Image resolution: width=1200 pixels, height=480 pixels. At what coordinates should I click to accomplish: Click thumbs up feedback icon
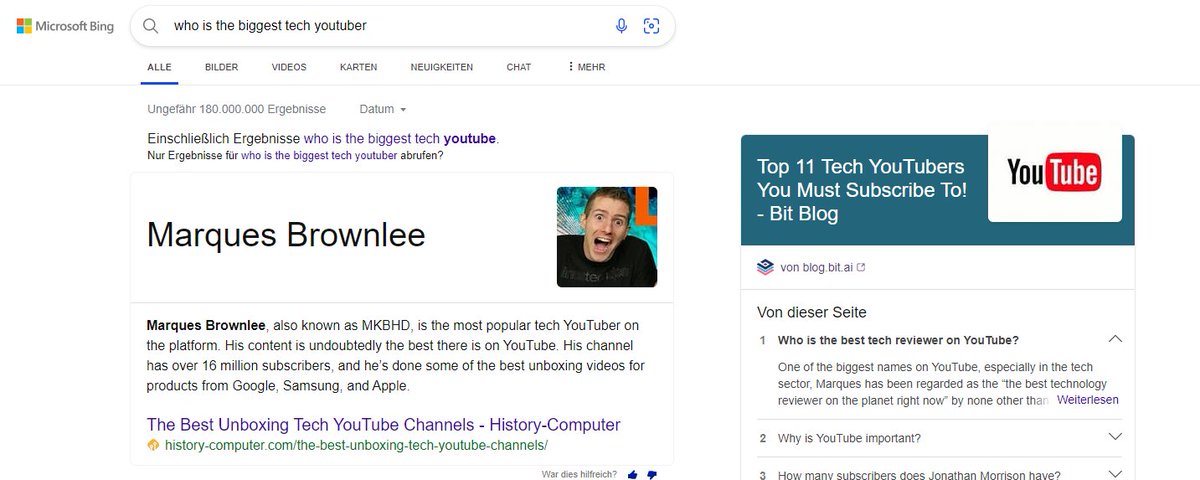click(x=632, y=474)
